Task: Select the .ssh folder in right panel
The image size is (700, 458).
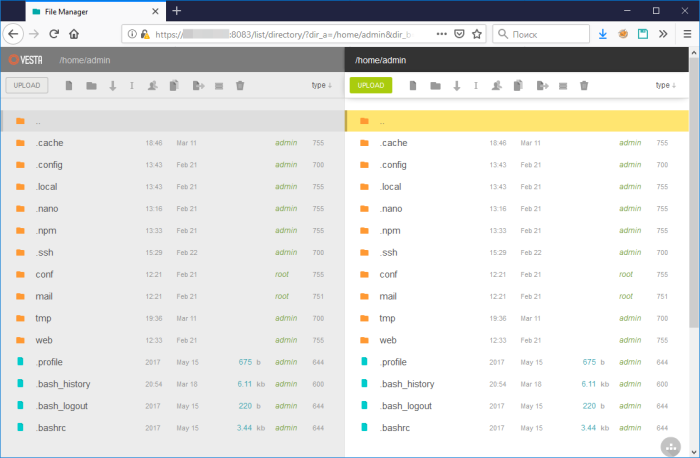Action: tap(517, 253)
